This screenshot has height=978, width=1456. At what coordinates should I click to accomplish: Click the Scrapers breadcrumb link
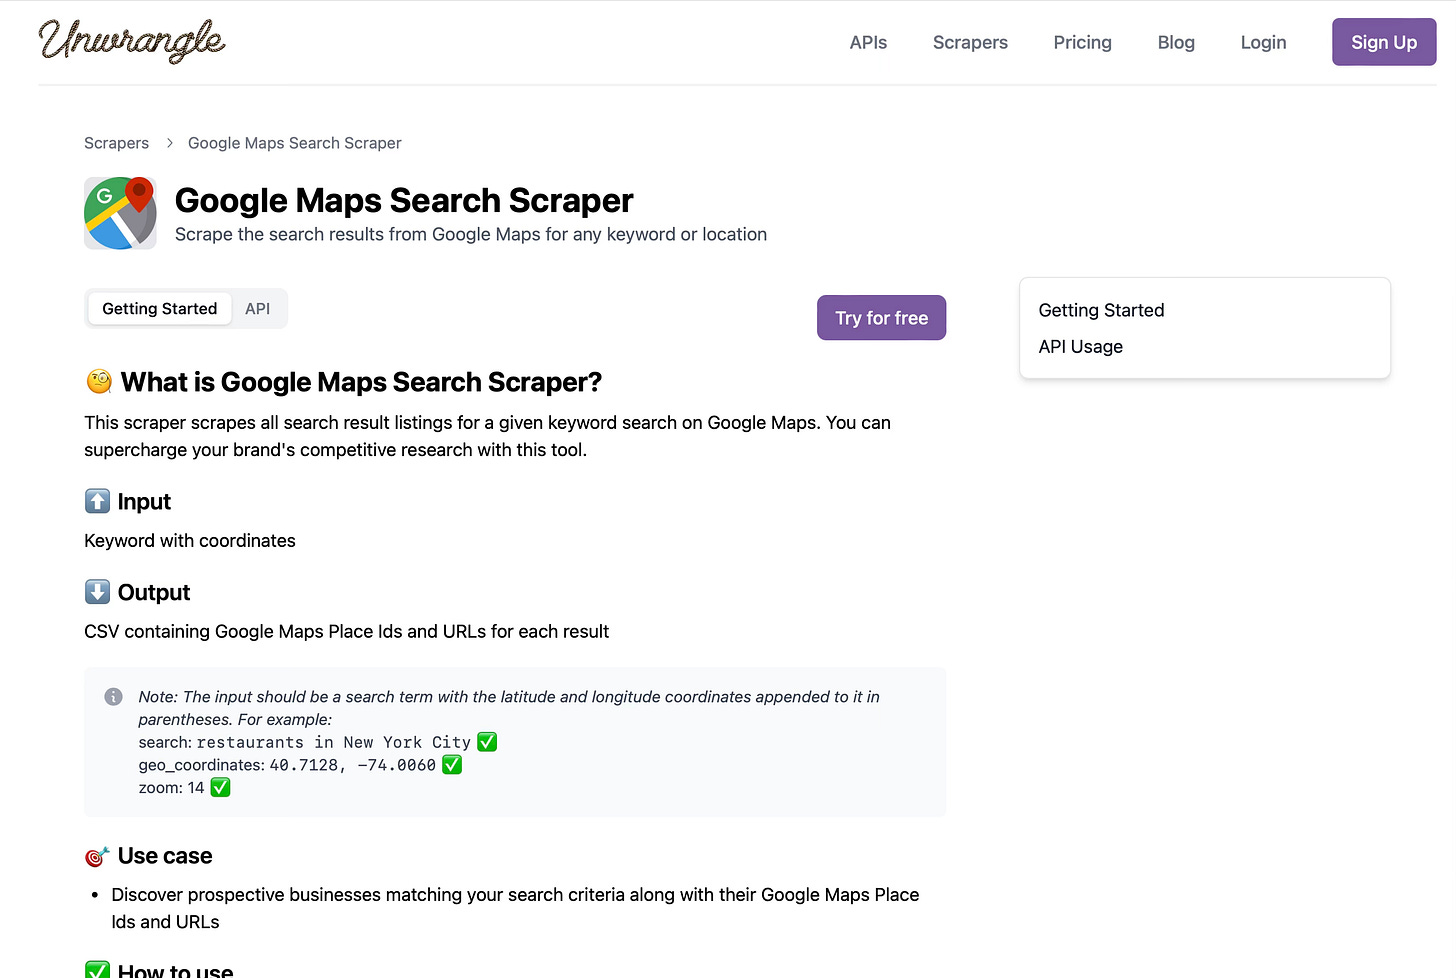pyautogui.click(x=116, y=143)
